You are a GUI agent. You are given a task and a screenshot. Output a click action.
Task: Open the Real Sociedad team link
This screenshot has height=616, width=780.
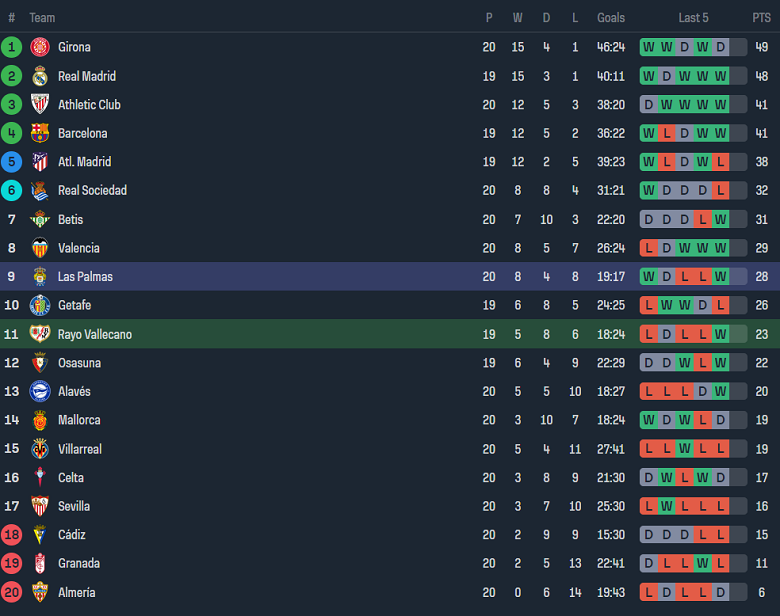coord(92,191)
